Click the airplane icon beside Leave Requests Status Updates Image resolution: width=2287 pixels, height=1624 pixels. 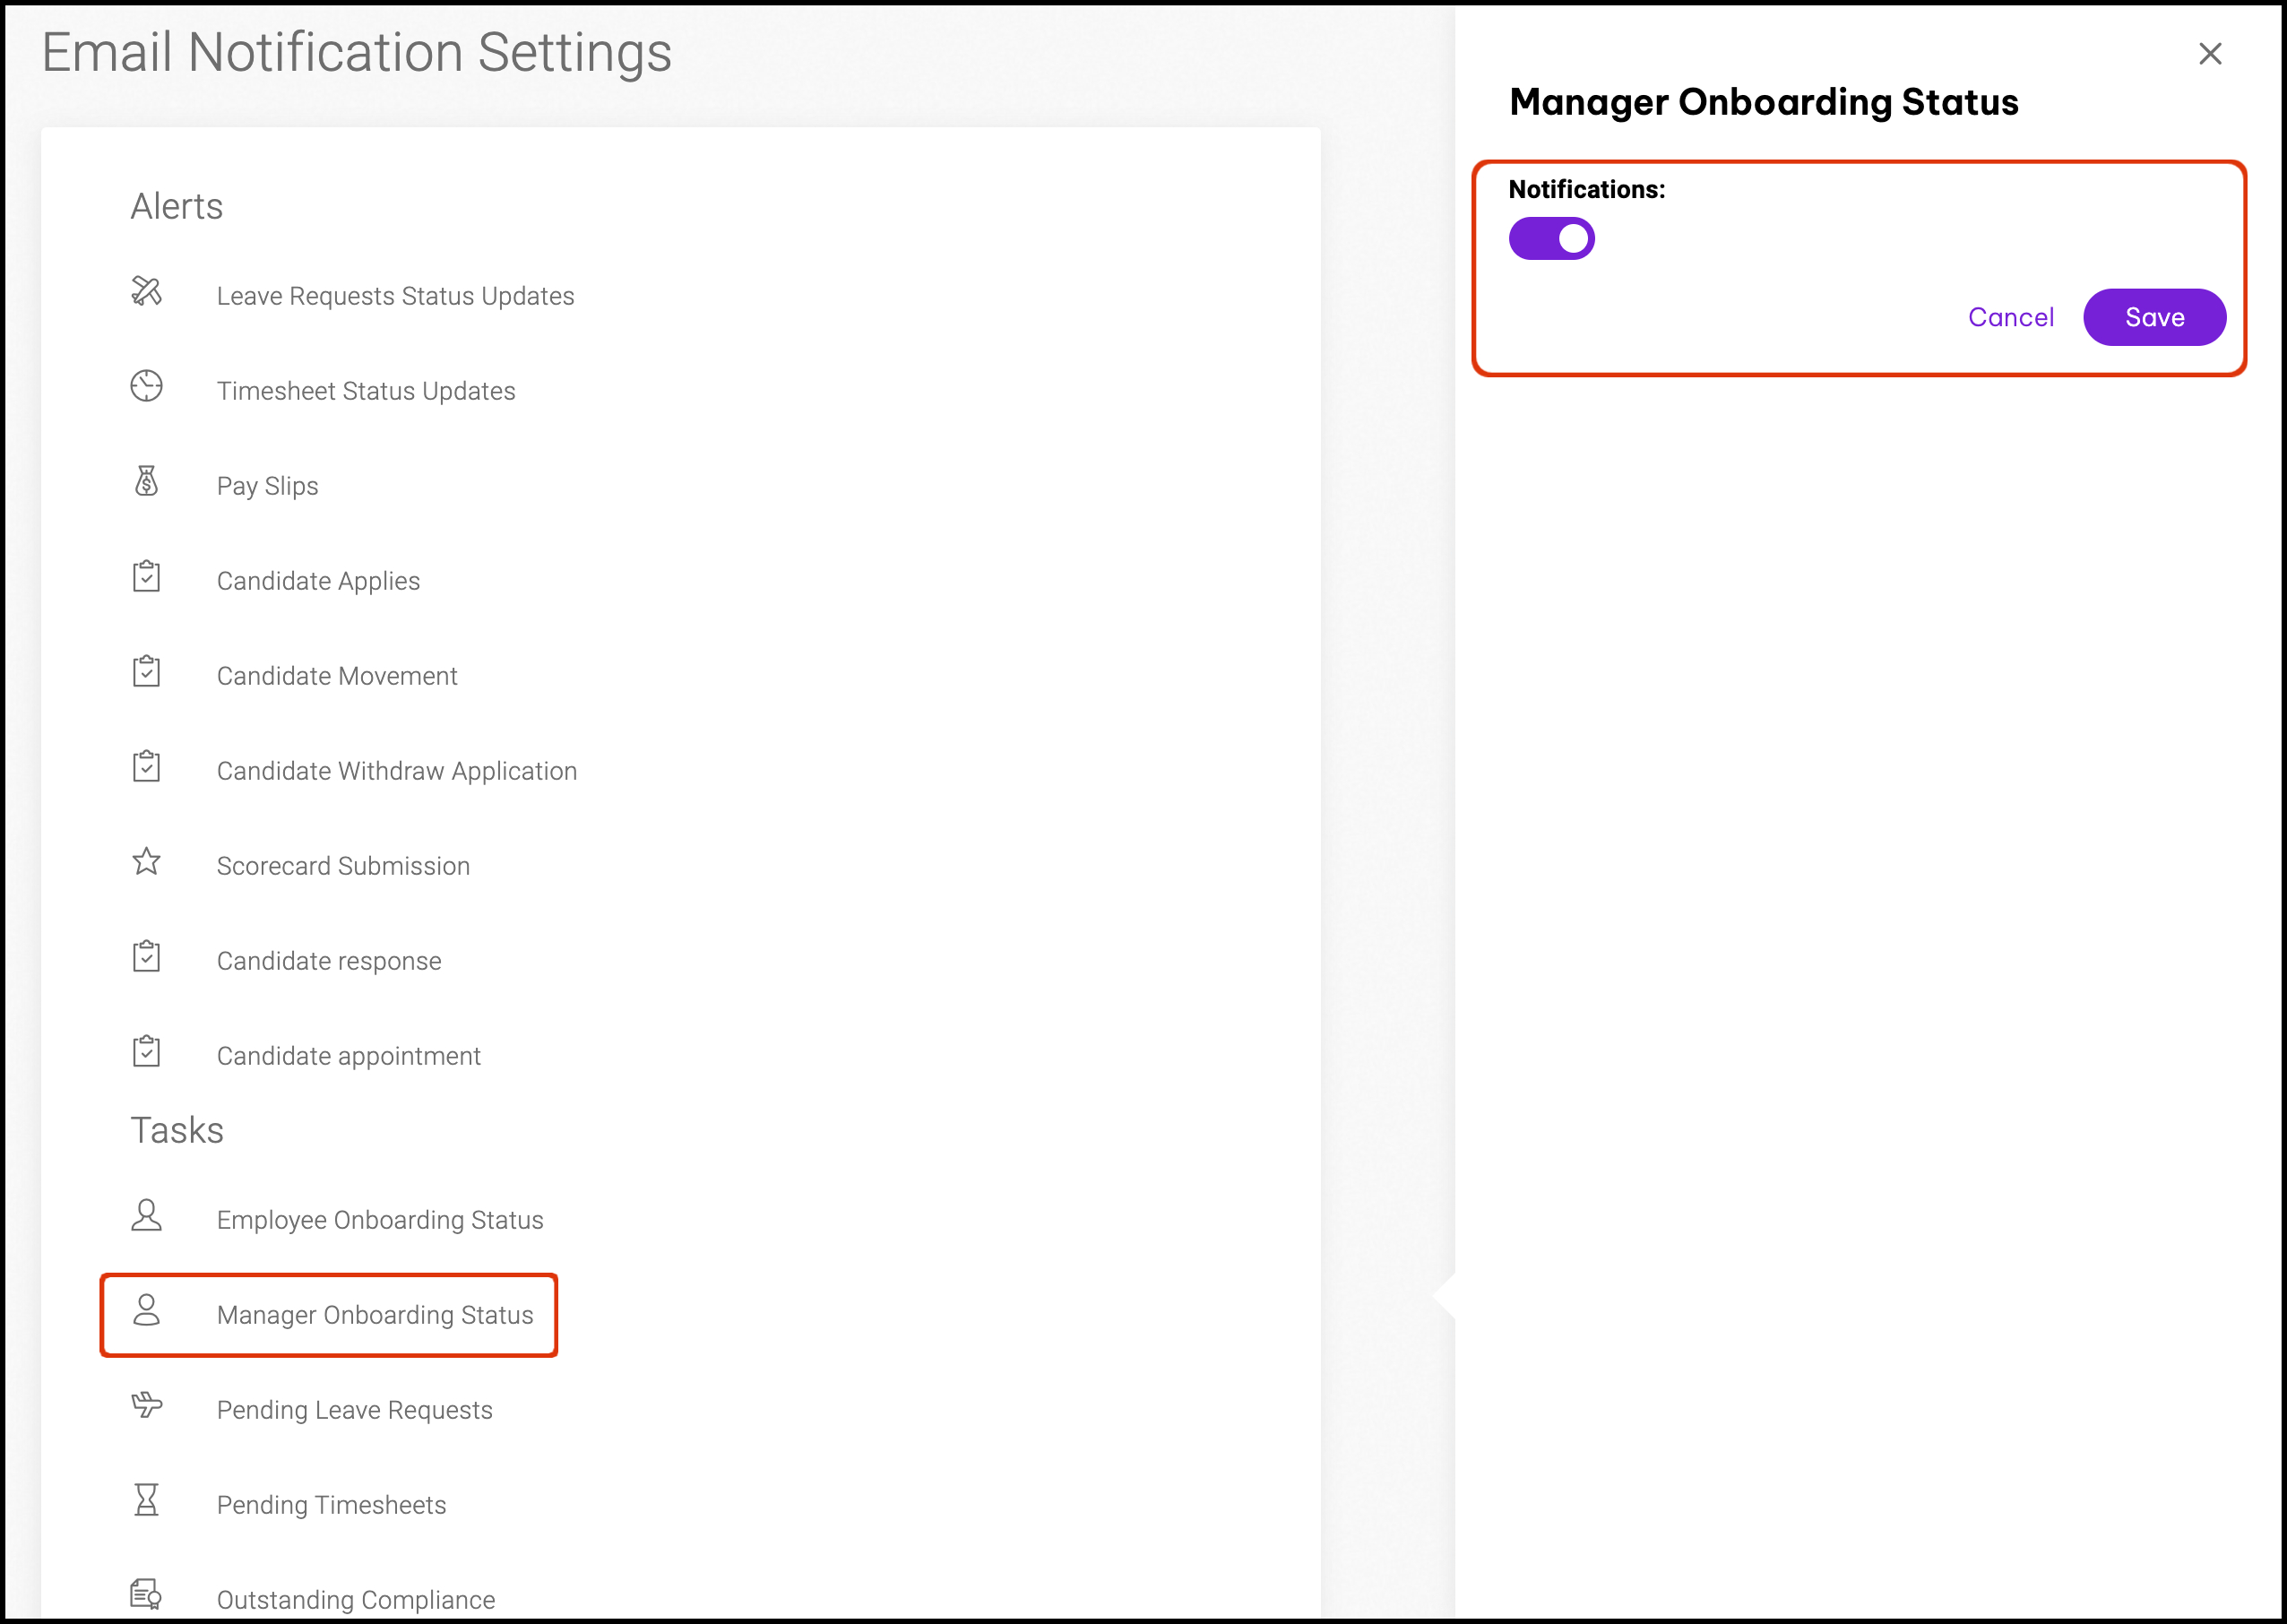click(x=146, y=291)
